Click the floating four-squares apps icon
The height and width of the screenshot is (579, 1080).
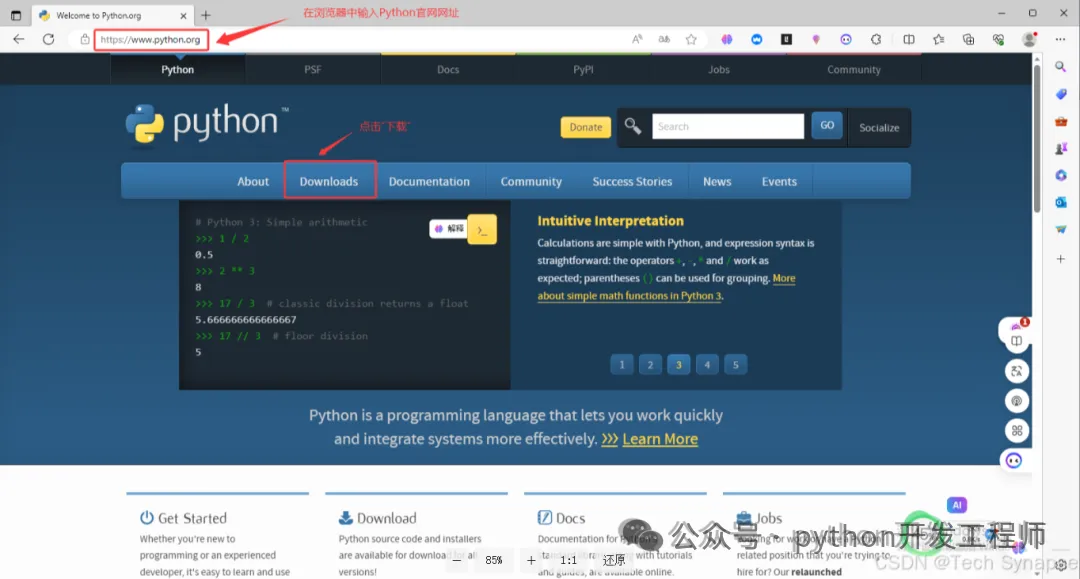click(x=1017, y=431)
